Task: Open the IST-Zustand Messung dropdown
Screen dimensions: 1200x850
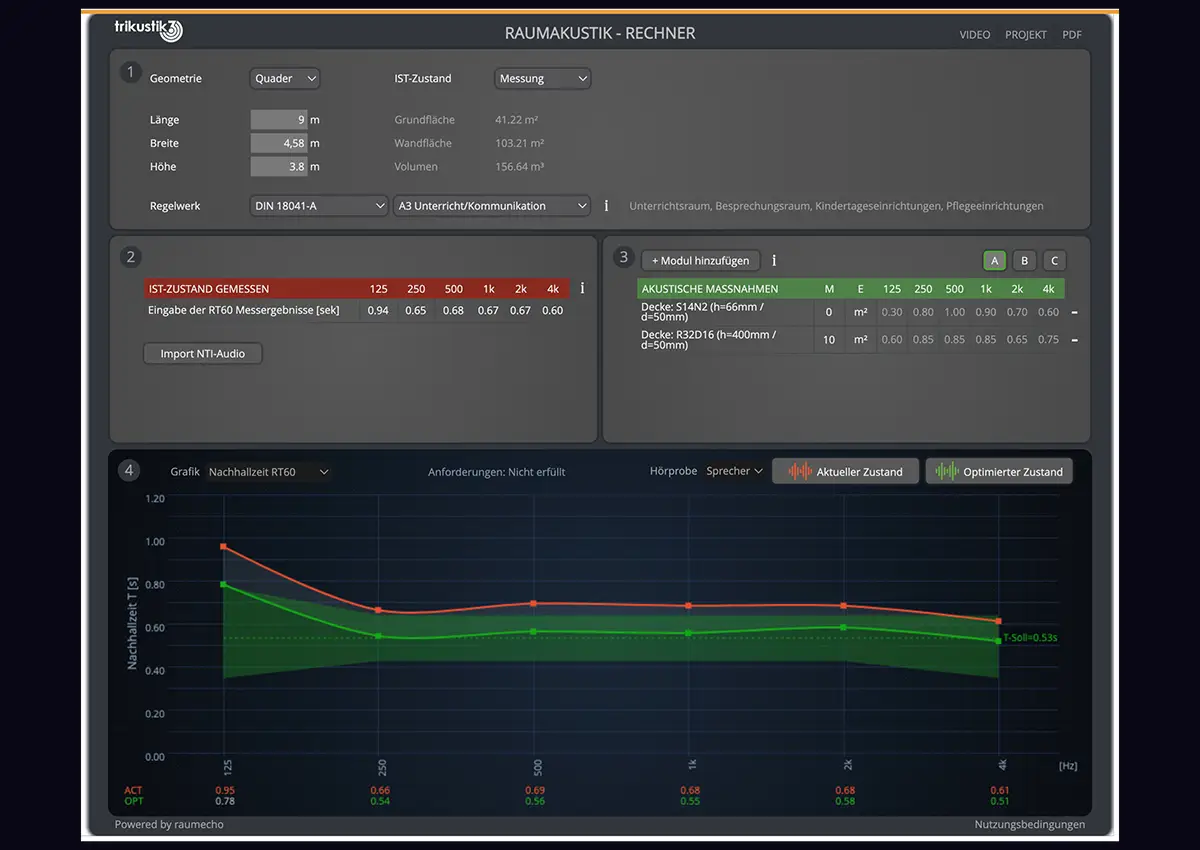Action: point(542,78)
